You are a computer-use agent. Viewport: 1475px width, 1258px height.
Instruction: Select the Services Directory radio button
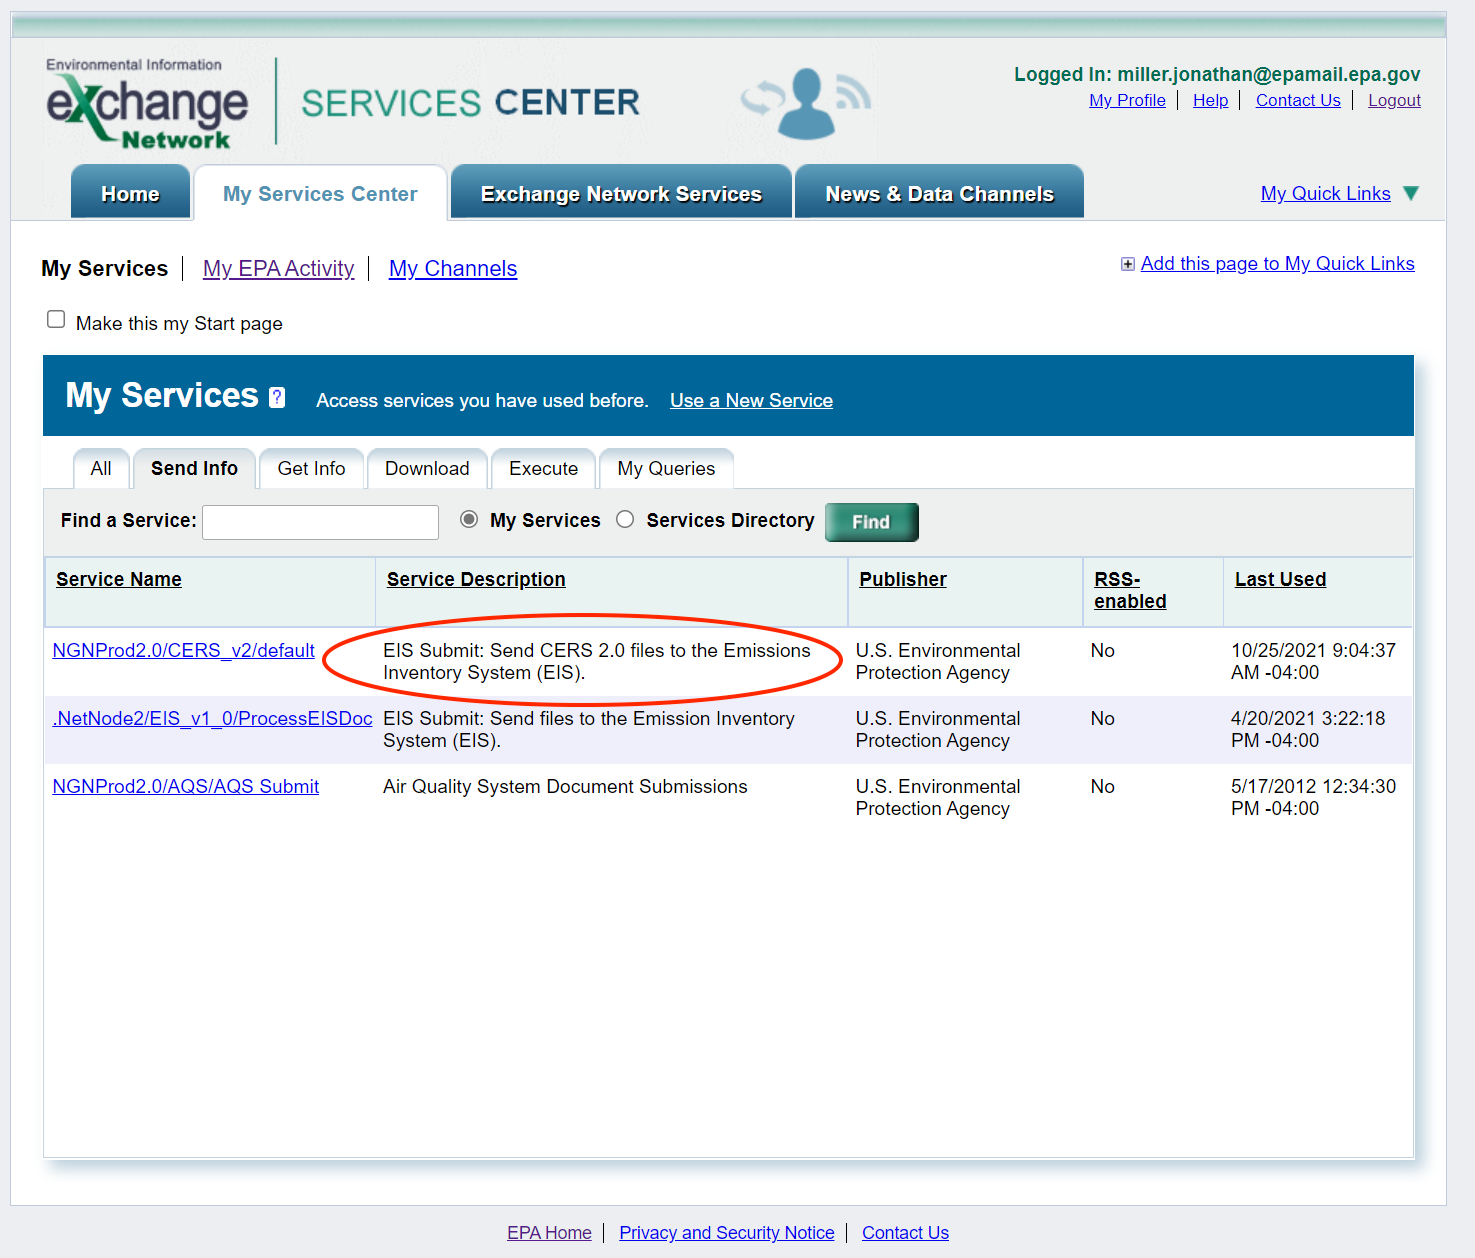(x=625, y=519)
